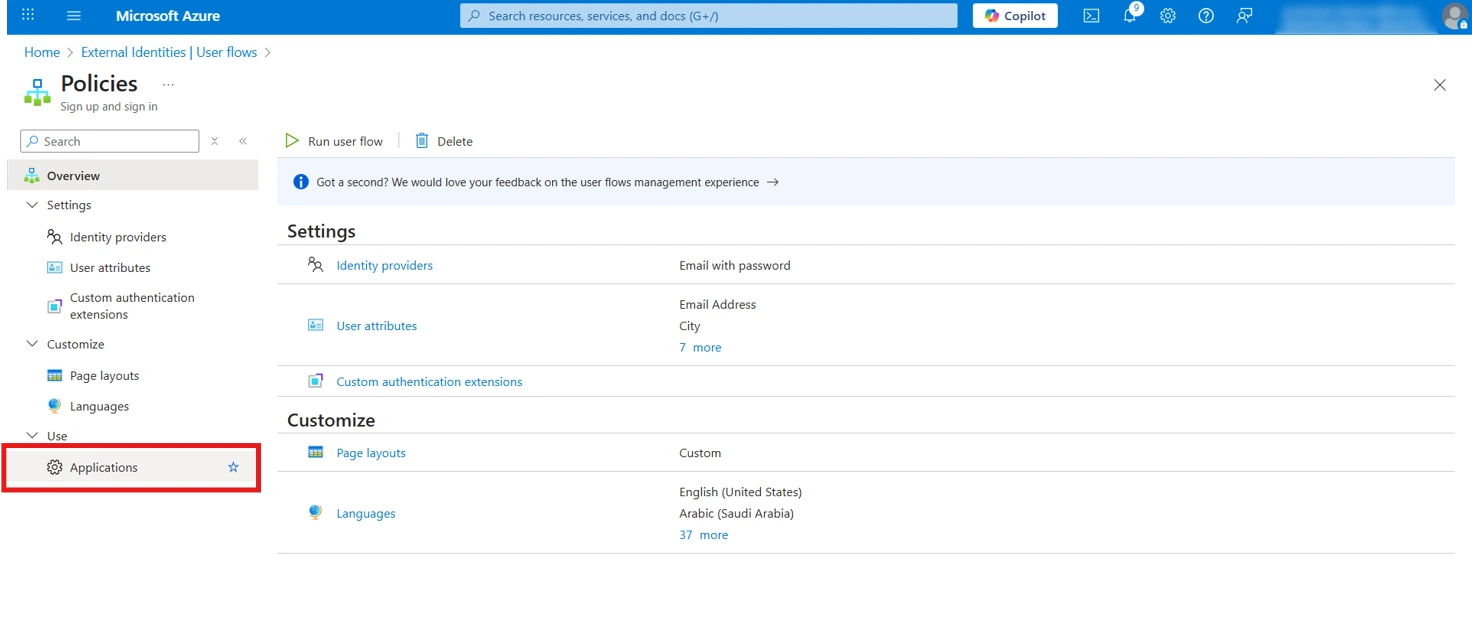Viewport: 1472px width, 631px height.
Task: Open the feedback megaphone icon
Action: pos(1243,16)
